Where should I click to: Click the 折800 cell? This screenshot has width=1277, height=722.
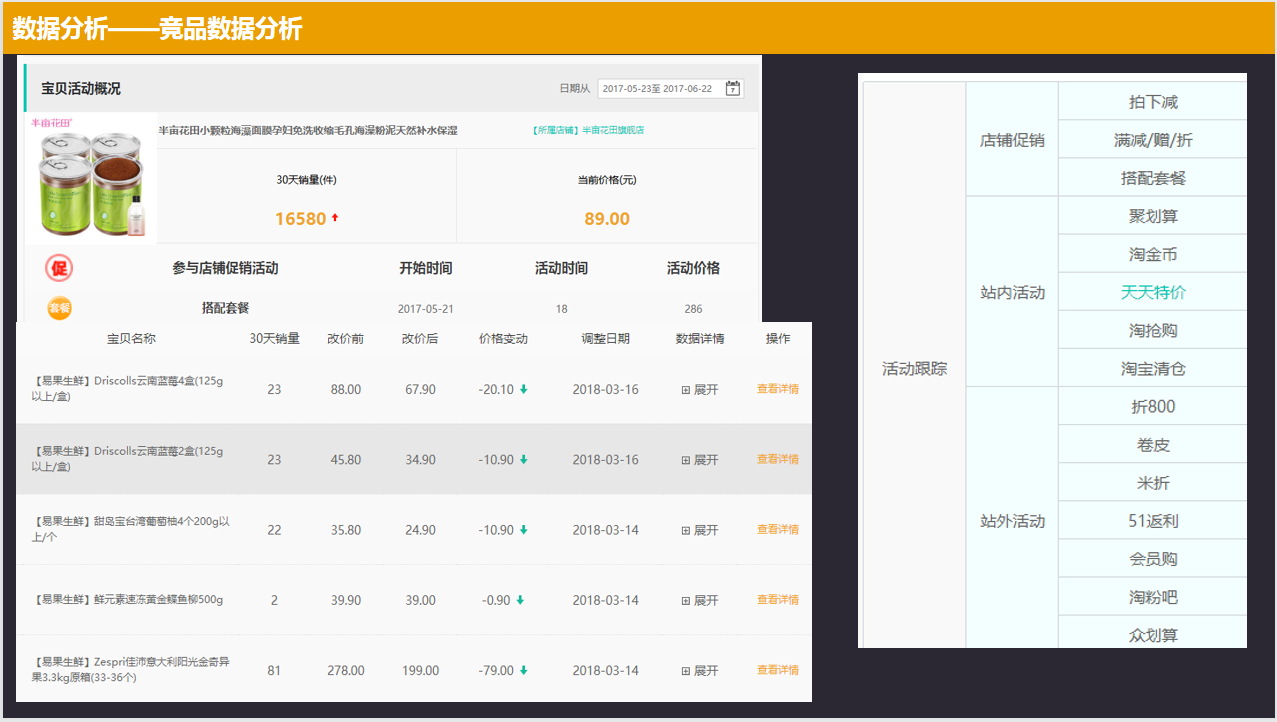(1153, 406)
